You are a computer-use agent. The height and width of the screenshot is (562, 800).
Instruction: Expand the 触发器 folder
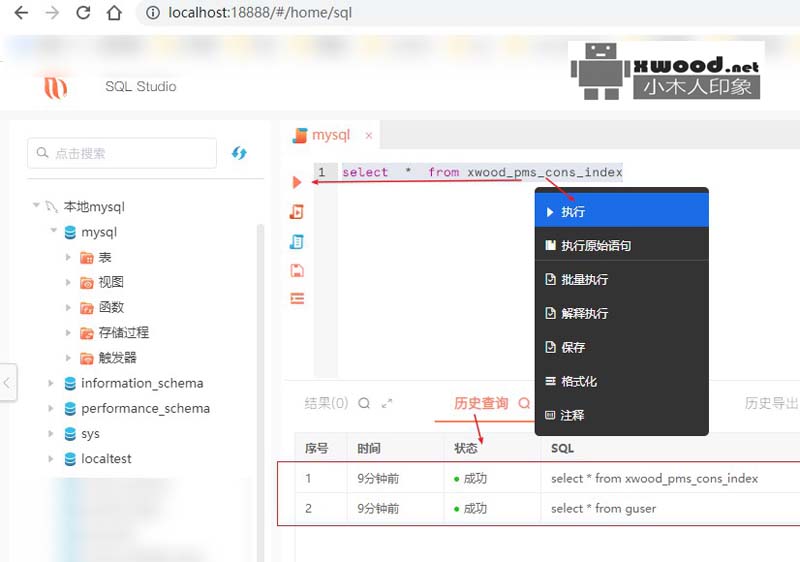point(68,357)
